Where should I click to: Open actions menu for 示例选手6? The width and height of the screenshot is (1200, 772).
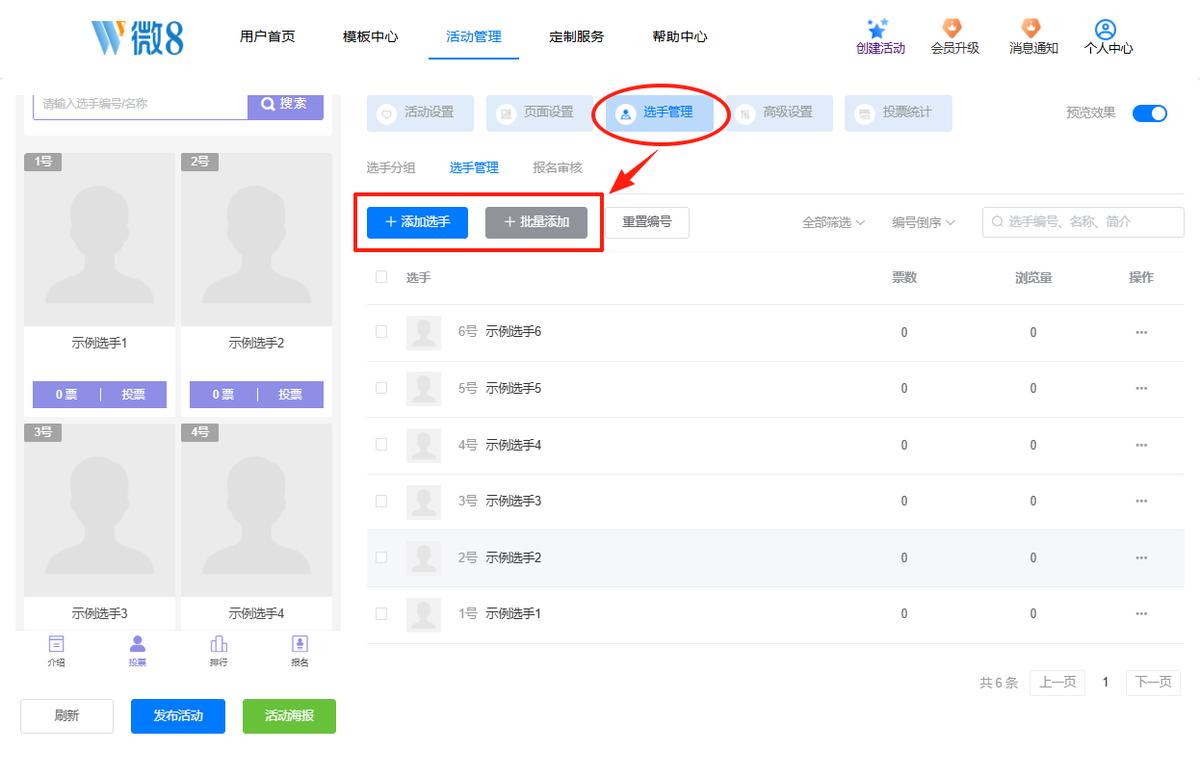pyautogui.click(x=1141, y=332)
